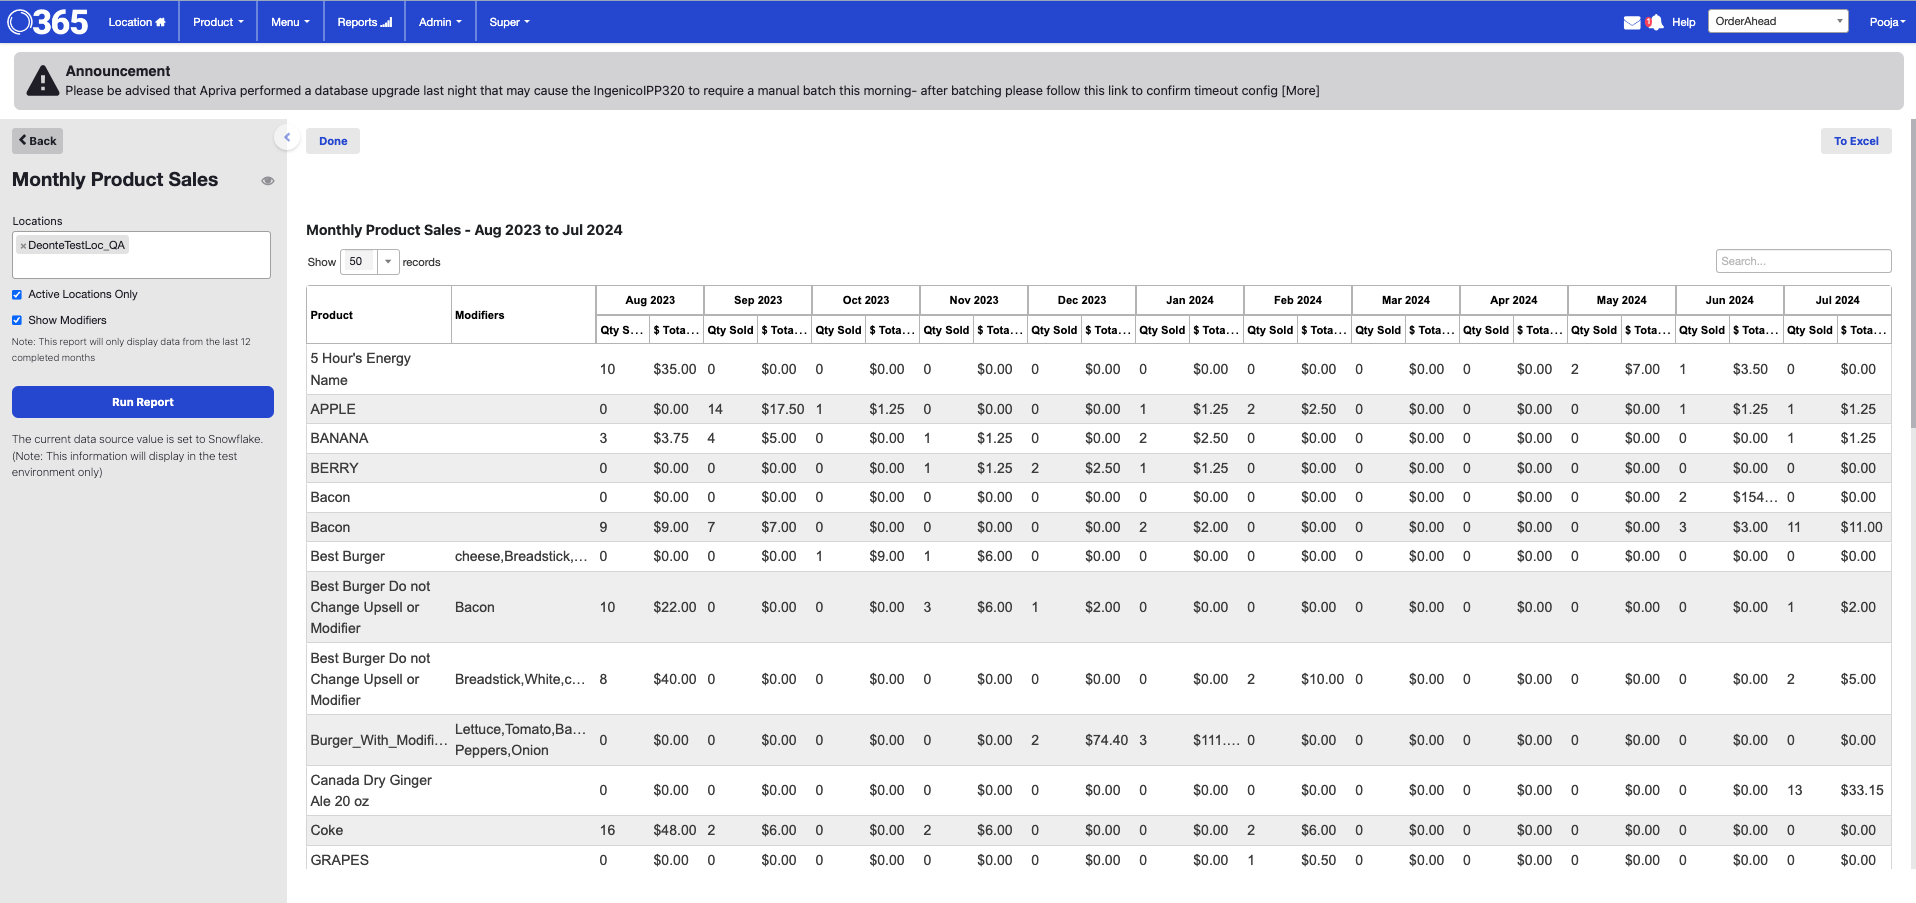Open the Admin menu
The image size is (1916, 903).
pyautogui.click(x=440, y=22)
